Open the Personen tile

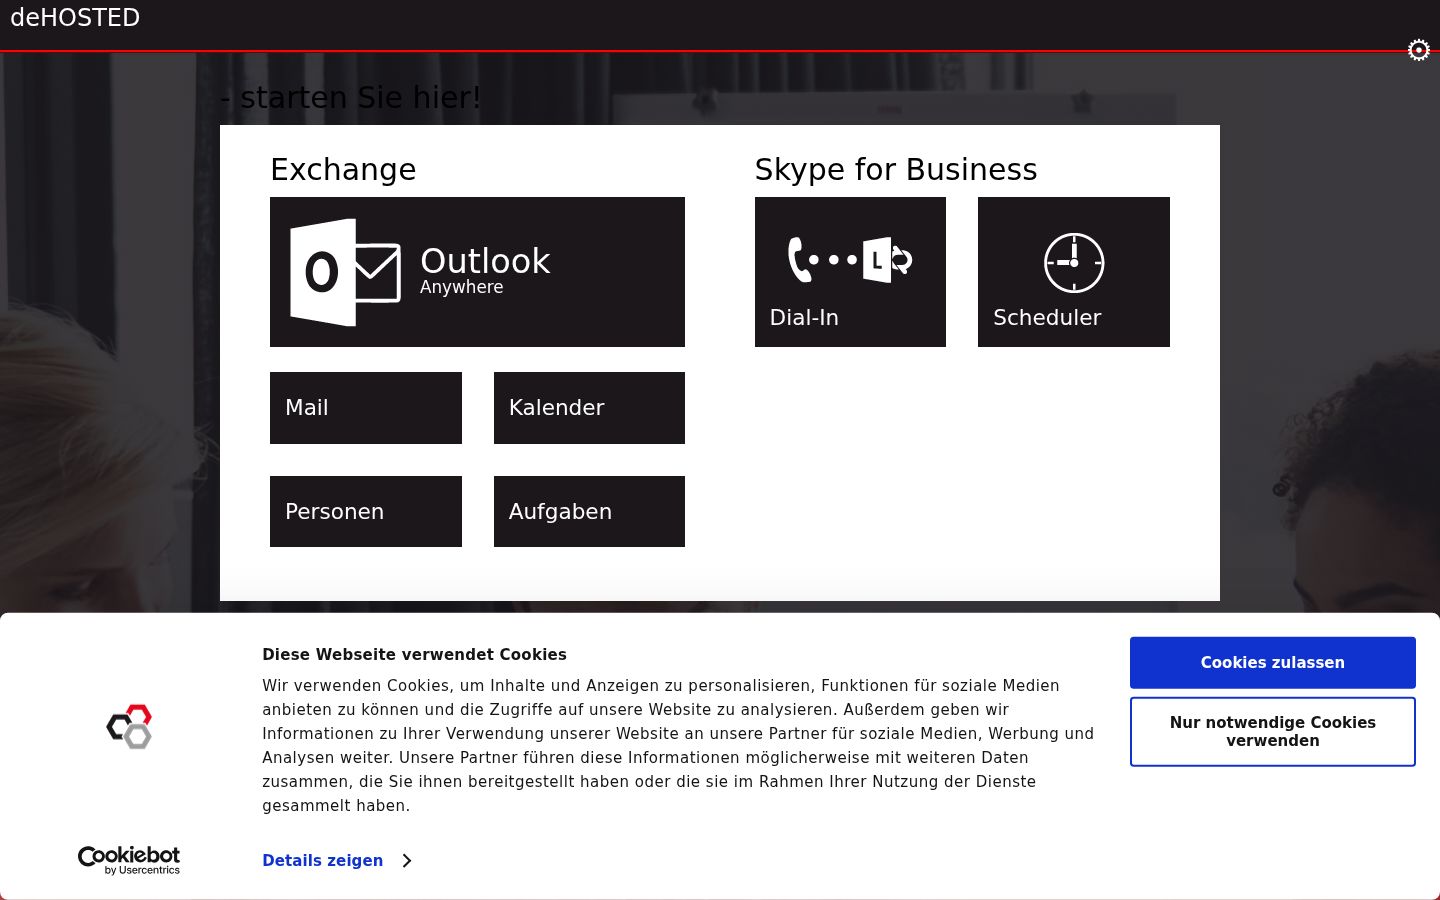tap(366, 512)
